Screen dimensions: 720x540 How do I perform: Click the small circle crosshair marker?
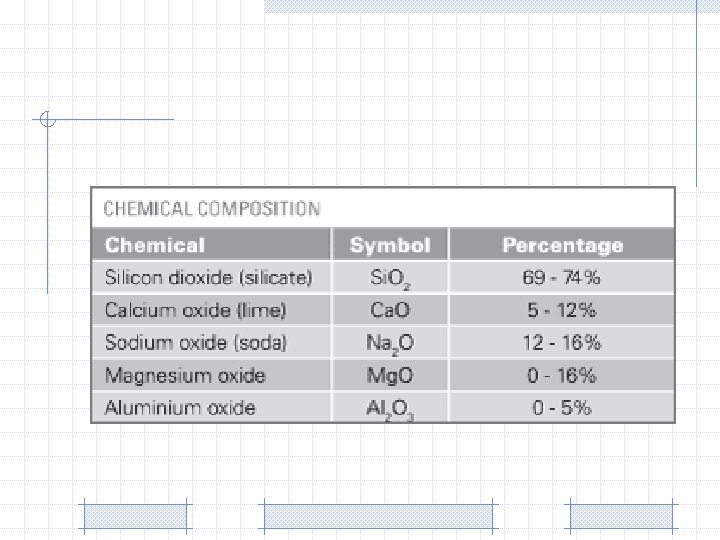tap(47, 120)
